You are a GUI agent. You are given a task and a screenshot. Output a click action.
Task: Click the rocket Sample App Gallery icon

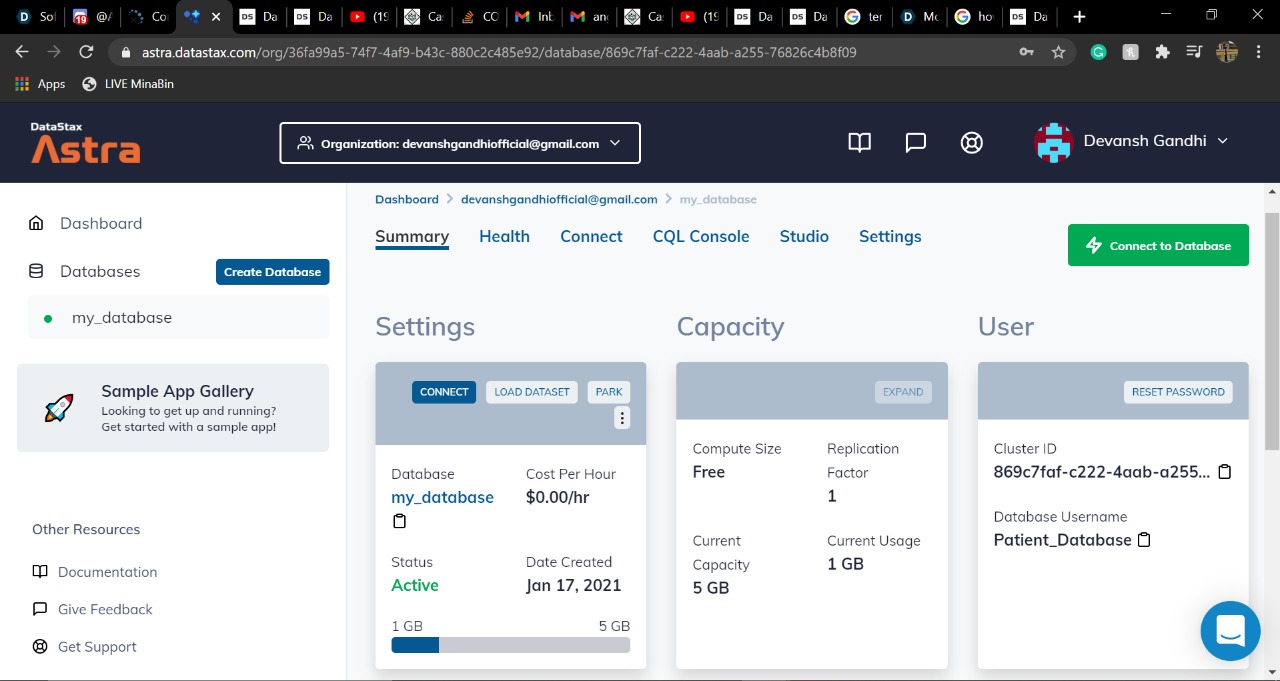pyautogui.click(x=59, y=408)
